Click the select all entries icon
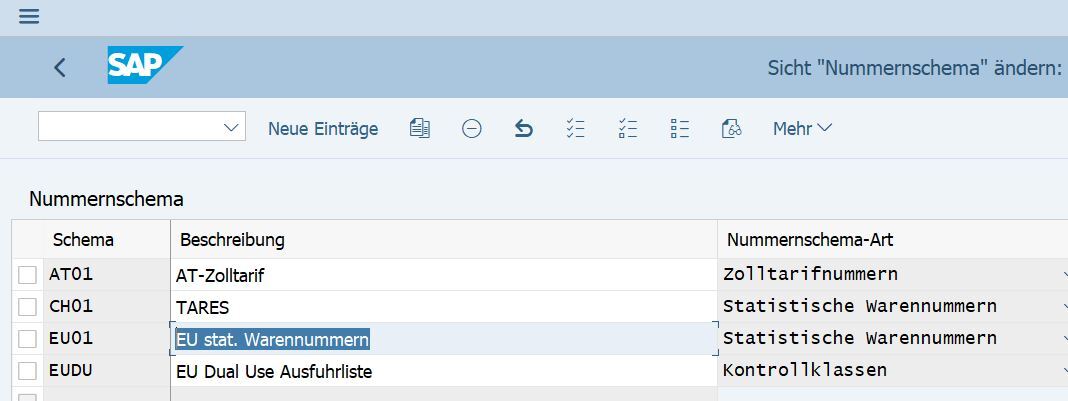1068x401 pixels. coord(575,128)
